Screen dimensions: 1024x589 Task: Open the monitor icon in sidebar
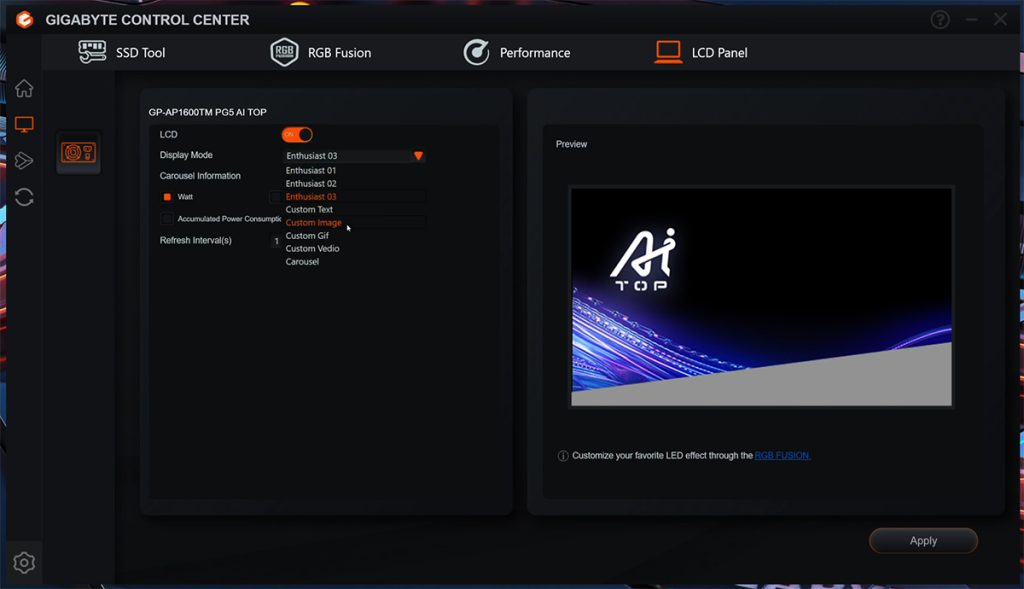click(24, 124)
